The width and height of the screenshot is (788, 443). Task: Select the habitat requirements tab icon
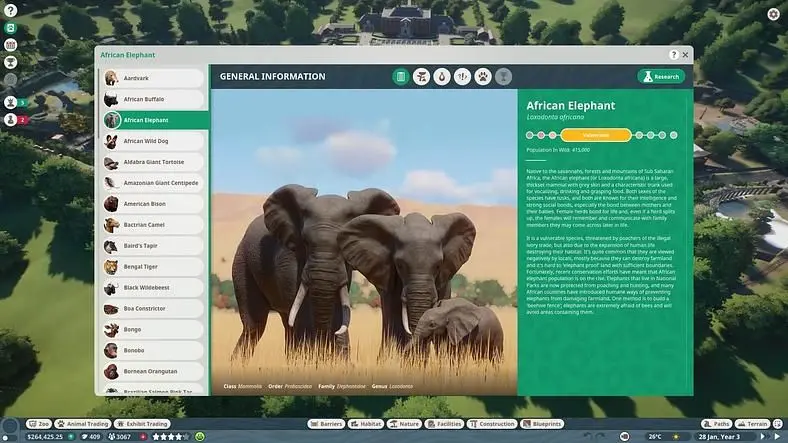coord(421,77)
